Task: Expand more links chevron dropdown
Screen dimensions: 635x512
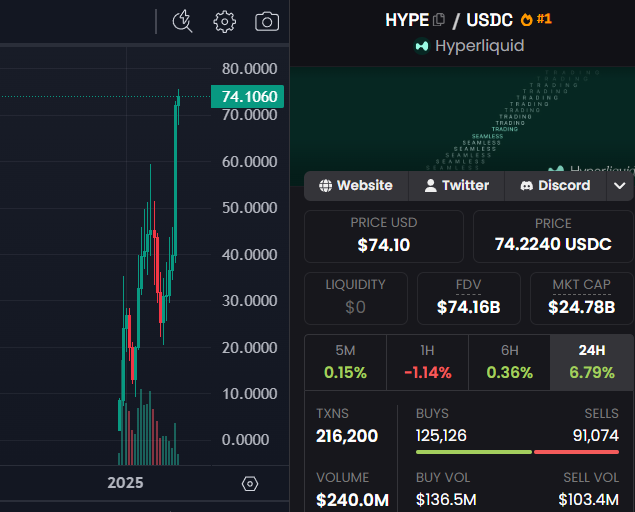Action: [x=620, y=186]
